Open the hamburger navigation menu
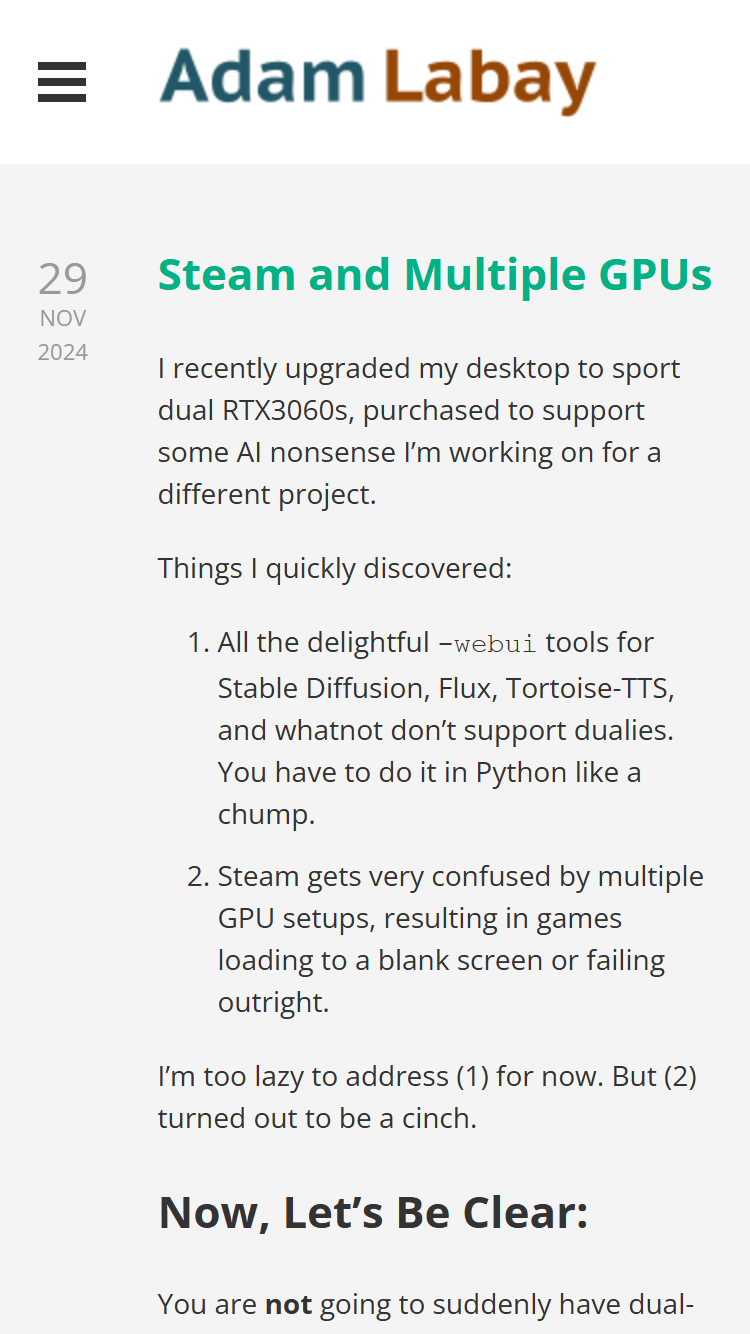Screen dimensions: 750x1334 pos(62,82)
